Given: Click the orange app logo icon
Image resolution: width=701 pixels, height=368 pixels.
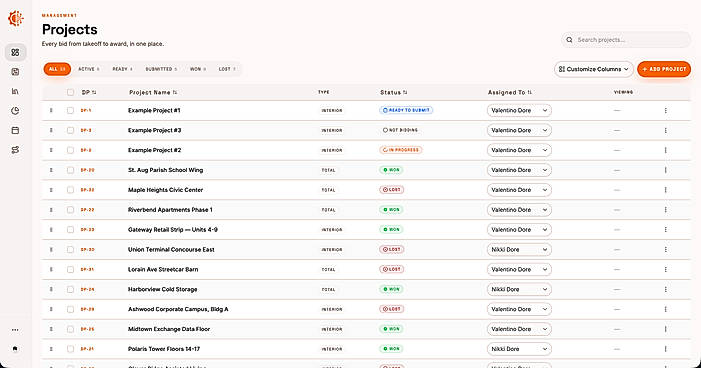Looking at the screenshot, I should coord(16,18).
